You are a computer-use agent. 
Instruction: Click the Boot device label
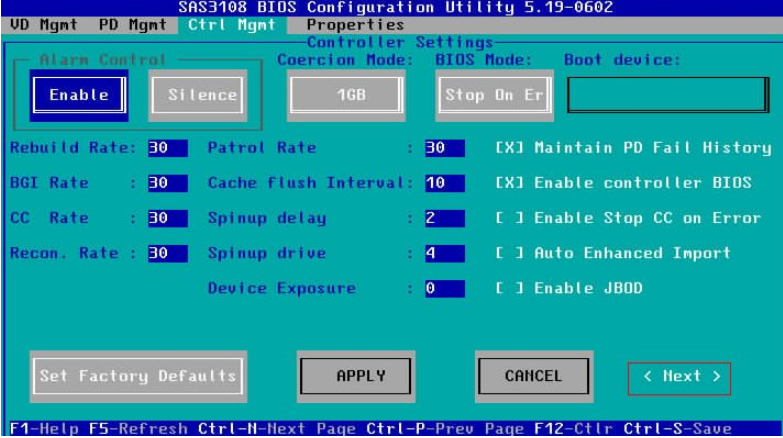click(622, 60)
